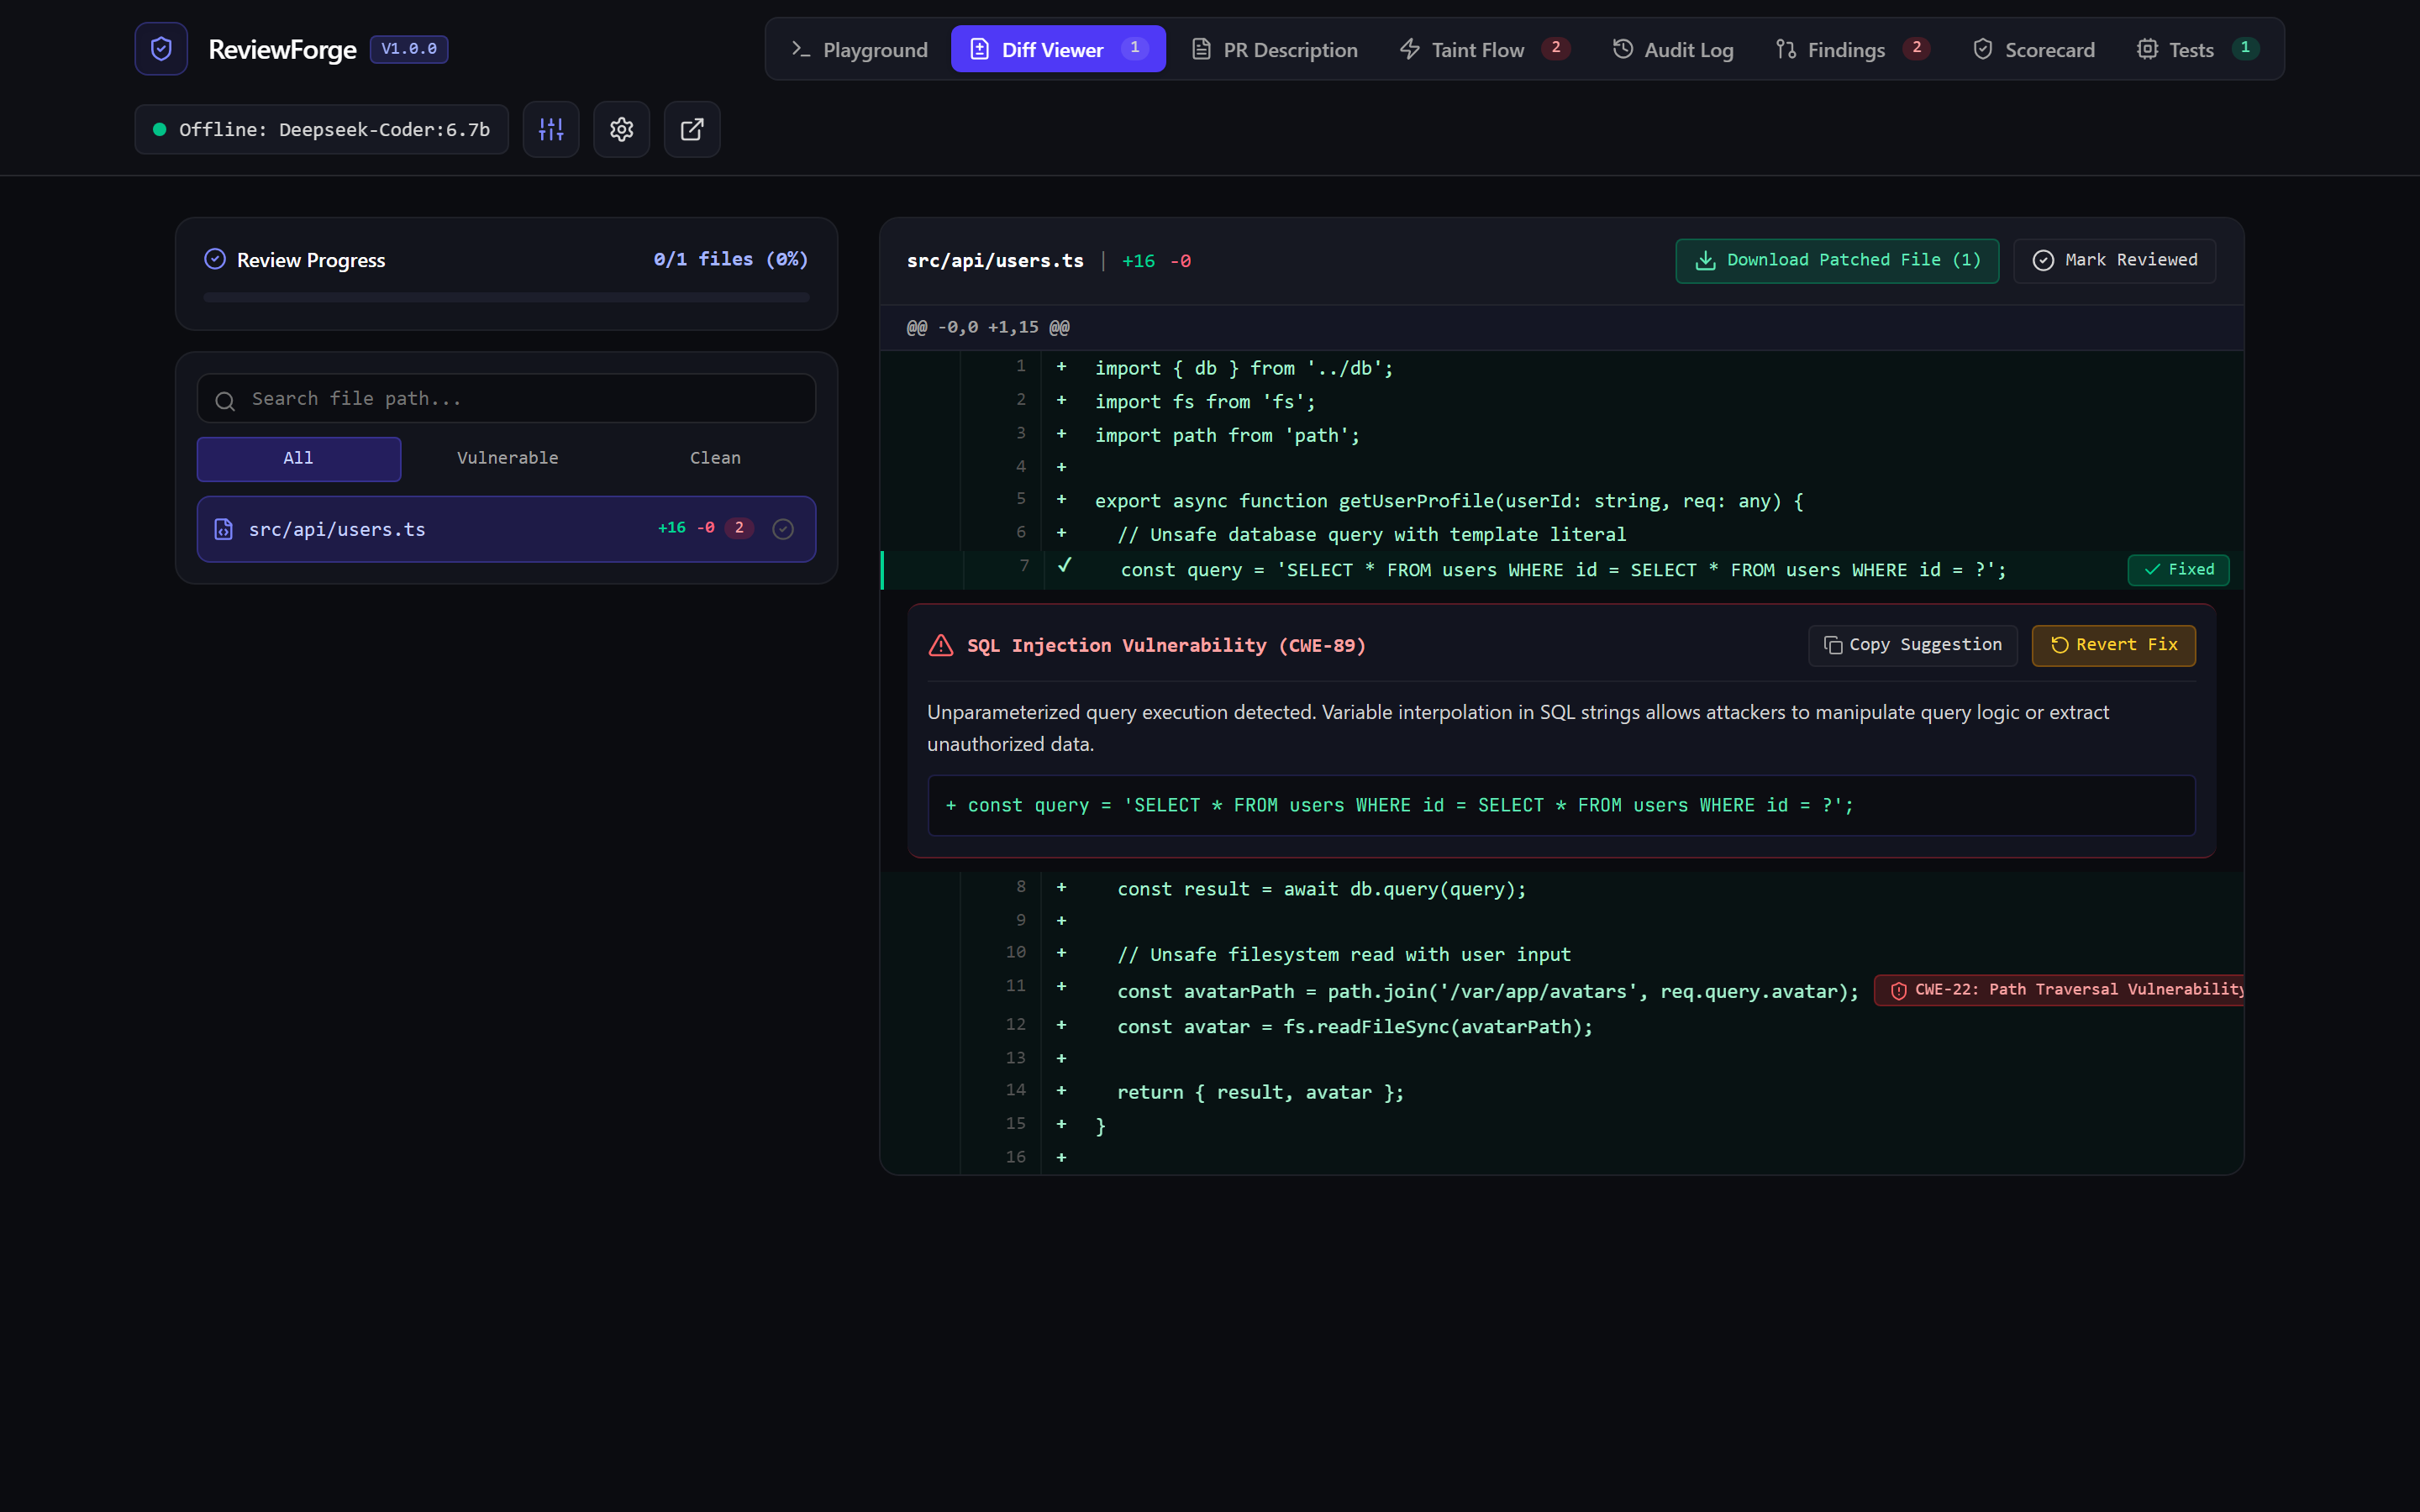The height and width of the screenshot is (1512, 2420).
Task: Click line 5 getUserProfile function declaration
Action: click(1449, 501)
